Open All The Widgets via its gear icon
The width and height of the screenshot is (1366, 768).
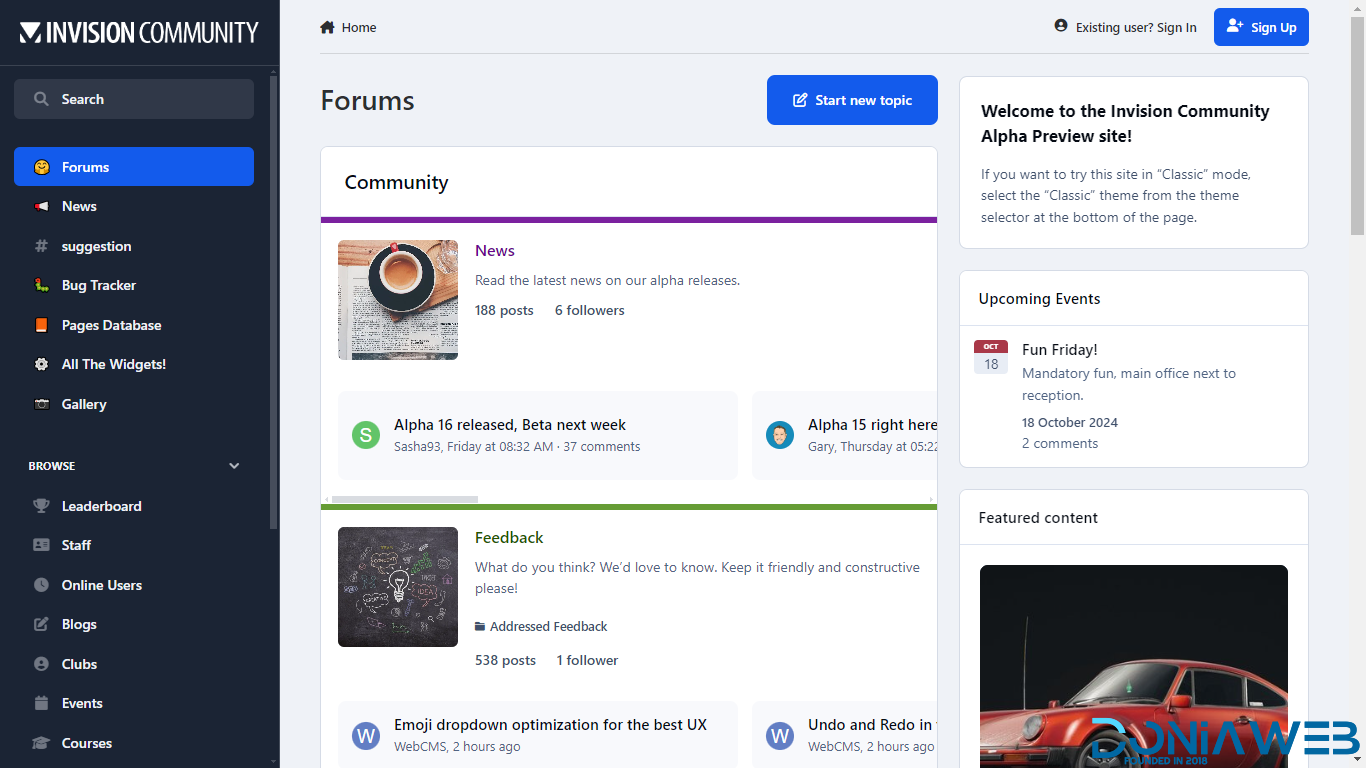[x=40, y=364]
